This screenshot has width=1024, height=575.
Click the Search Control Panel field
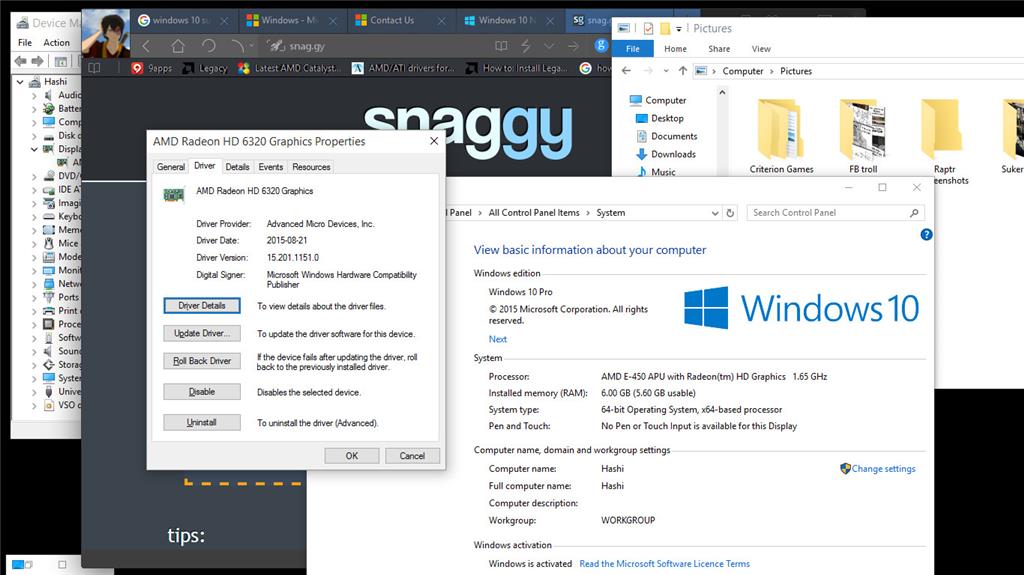pos(835,213)
